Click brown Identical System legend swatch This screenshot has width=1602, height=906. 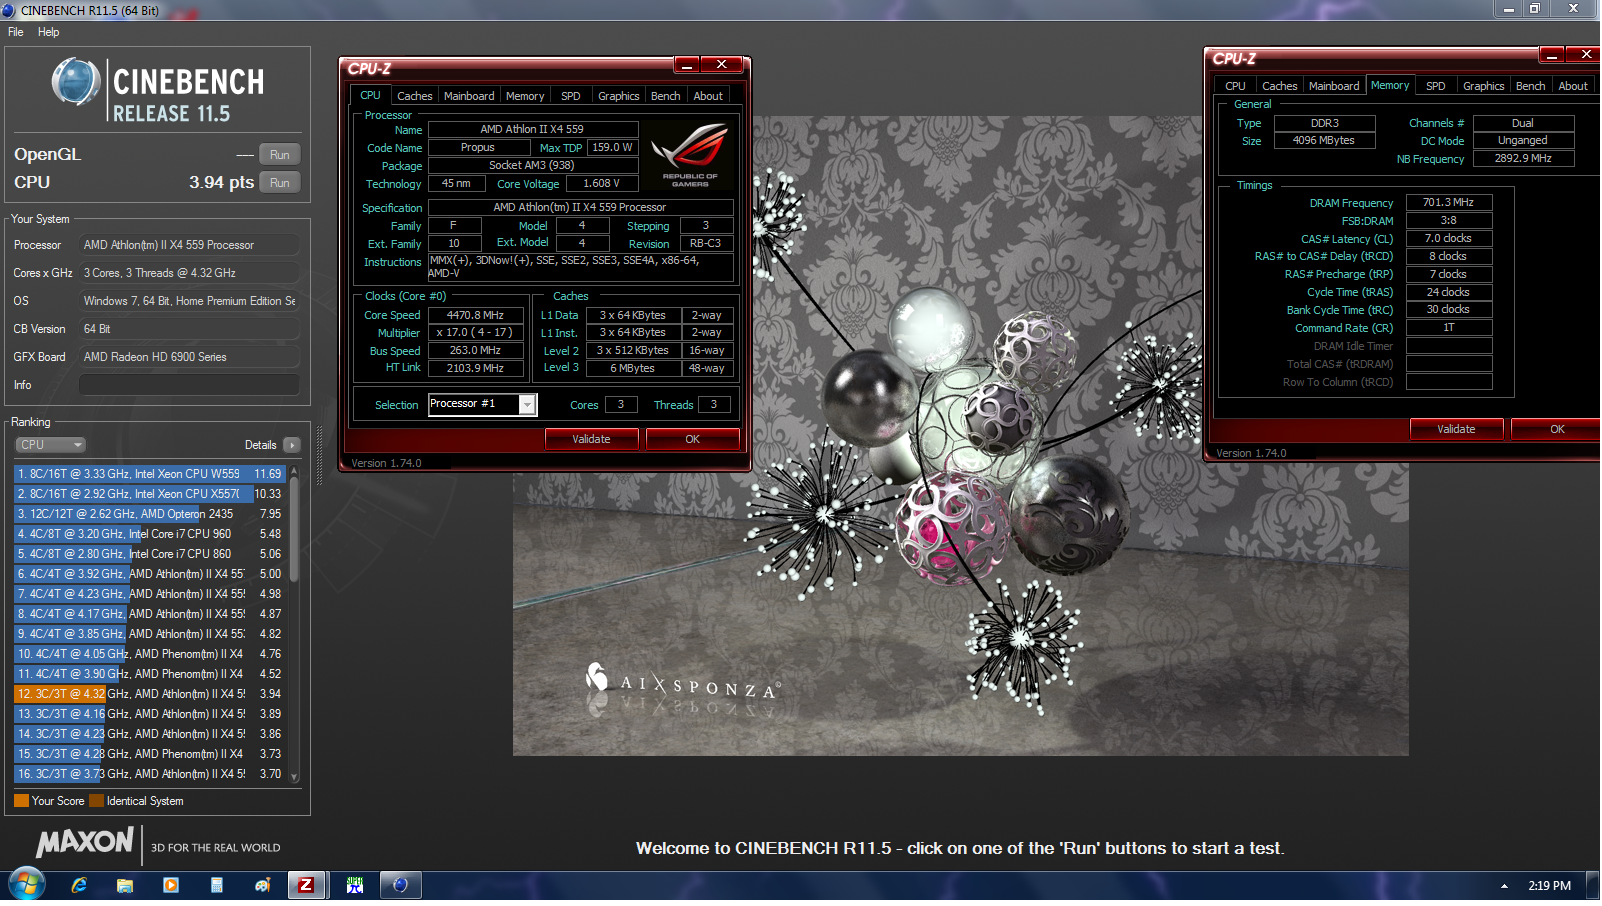(96, 801)
